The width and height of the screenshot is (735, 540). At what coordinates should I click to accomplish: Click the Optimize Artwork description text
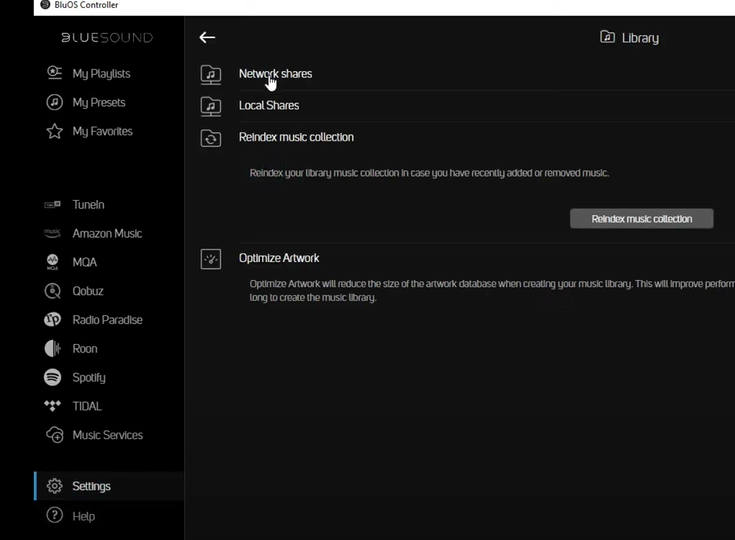492,291
